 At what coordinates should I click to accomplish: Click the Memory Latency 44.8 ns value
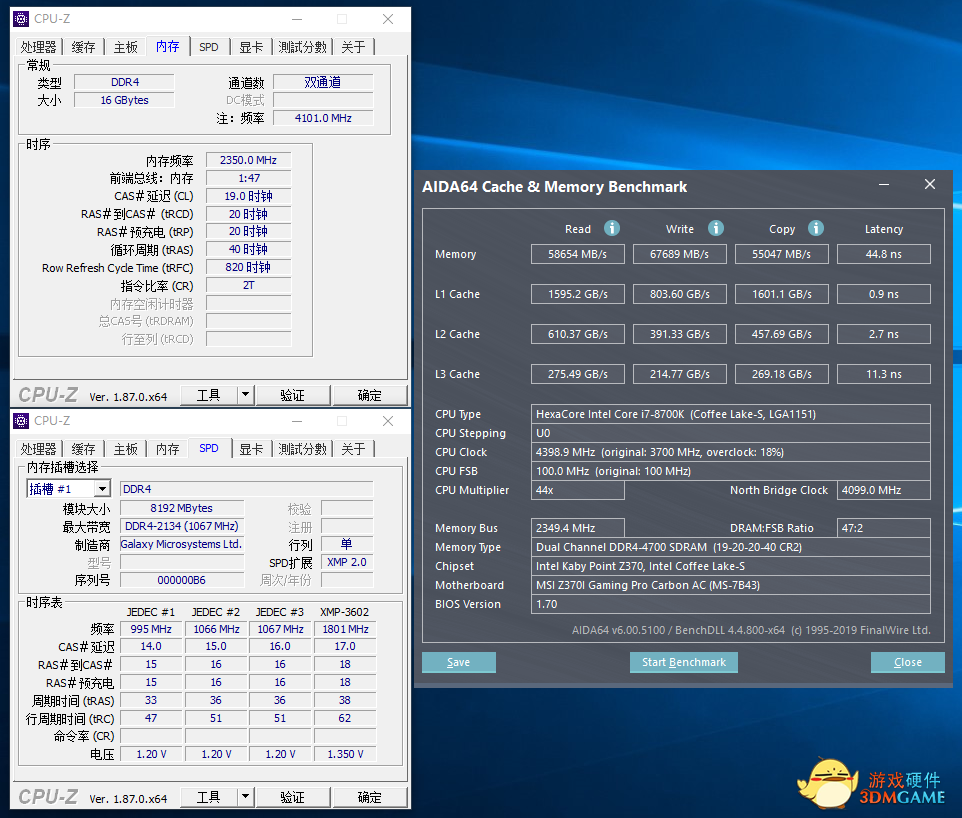point(883,254)
